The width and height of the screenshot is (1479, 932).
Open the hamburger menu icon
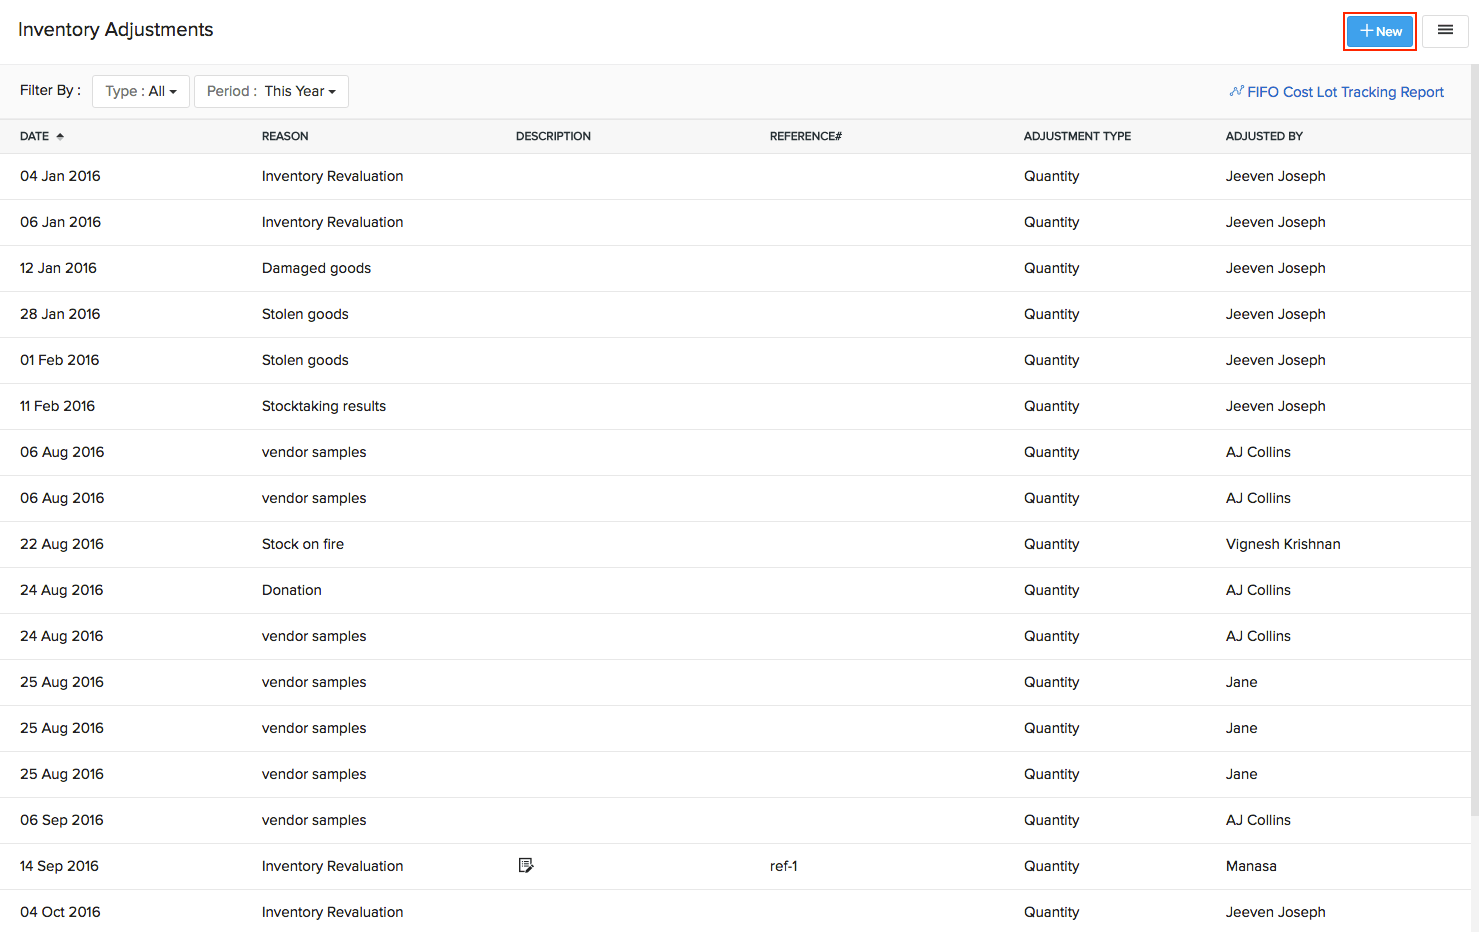coord(1445,31)
